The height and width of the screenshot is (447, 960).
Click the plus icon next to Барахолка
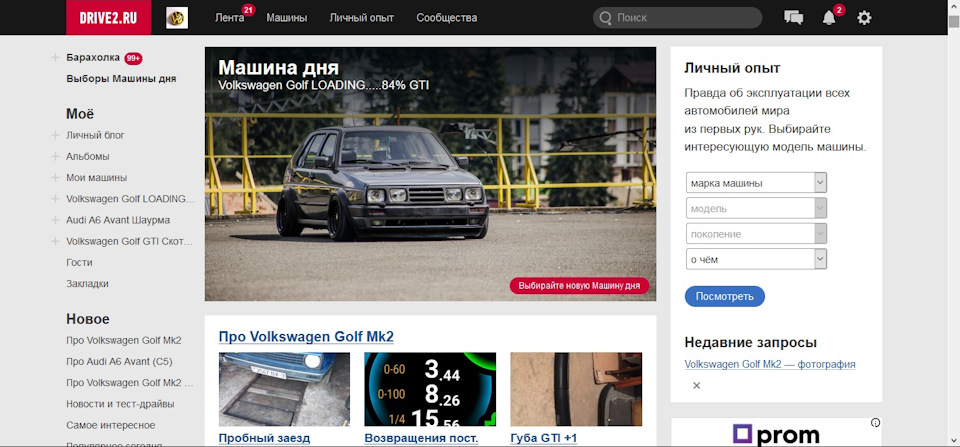point(55,58)
